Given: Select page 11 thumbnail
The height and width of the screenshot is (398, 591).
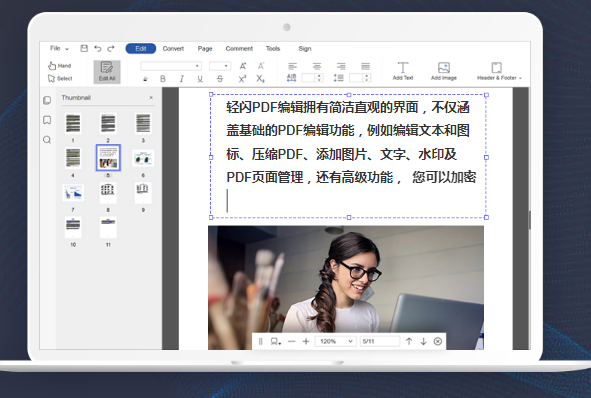Looking at the screenshot, I should [108, 227].
